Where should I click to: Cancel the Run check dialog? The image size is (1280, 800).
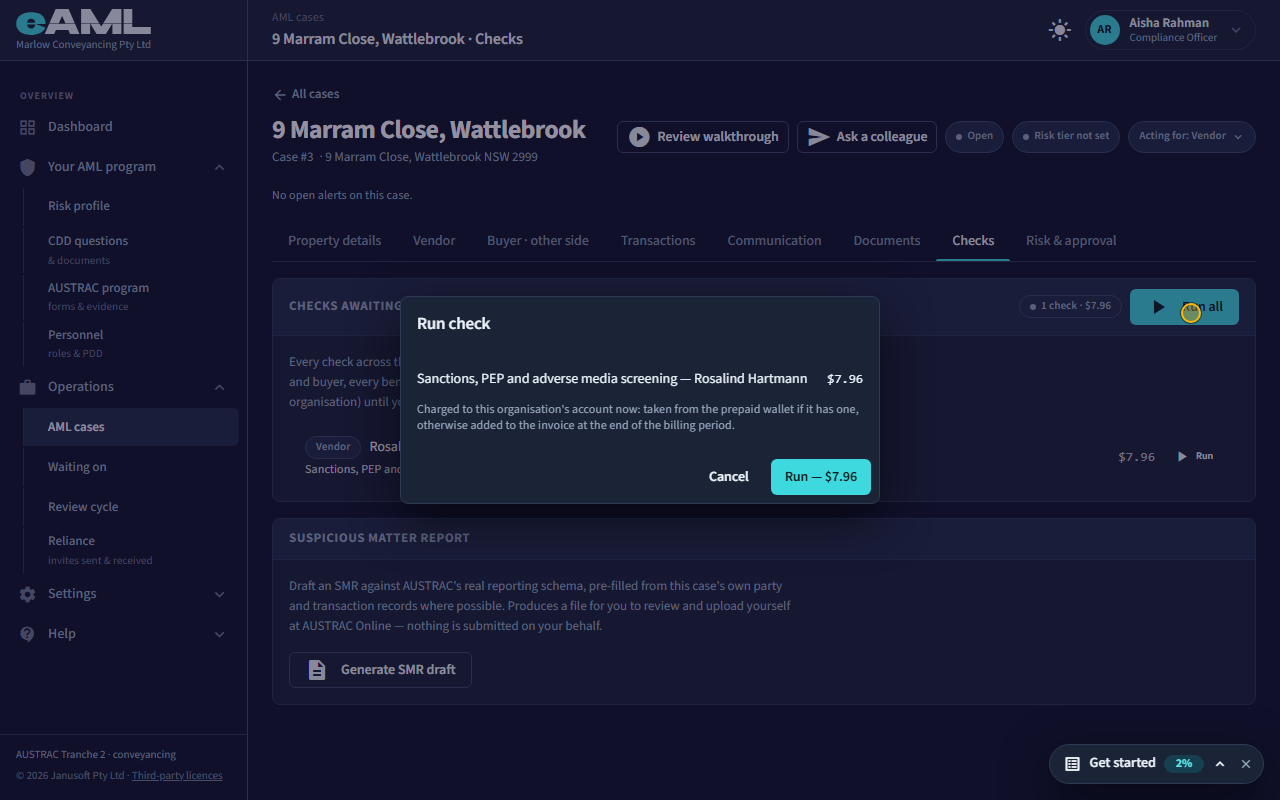(729, 477)
